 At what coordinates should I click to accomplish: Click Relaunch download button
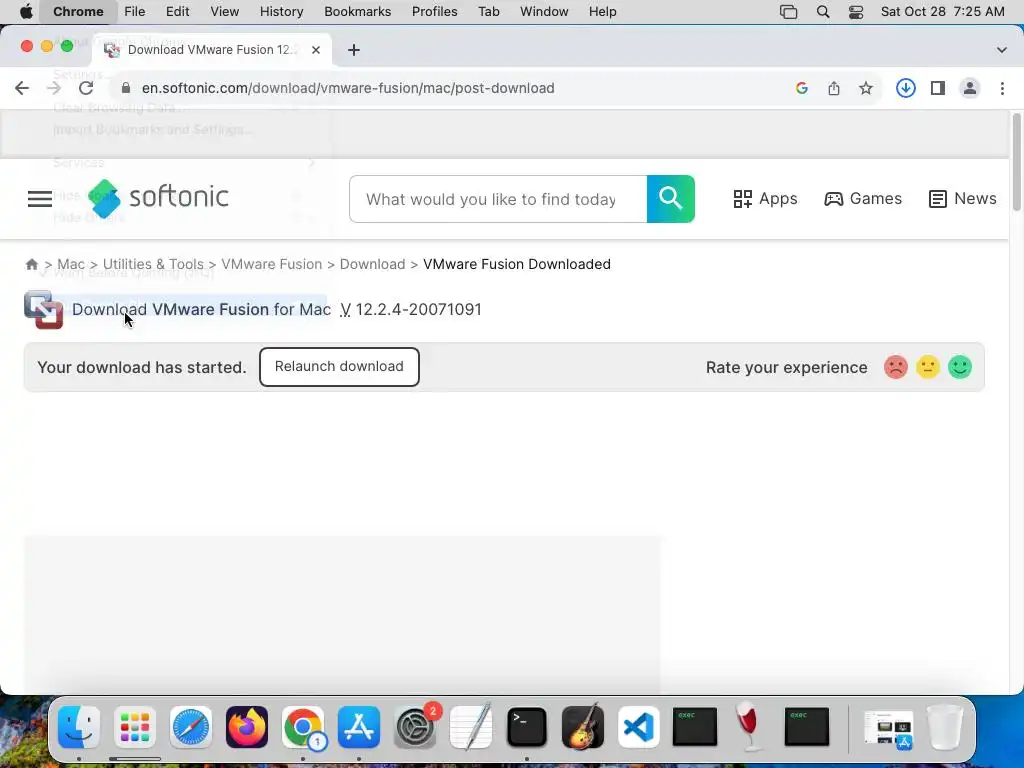point(339,366)
